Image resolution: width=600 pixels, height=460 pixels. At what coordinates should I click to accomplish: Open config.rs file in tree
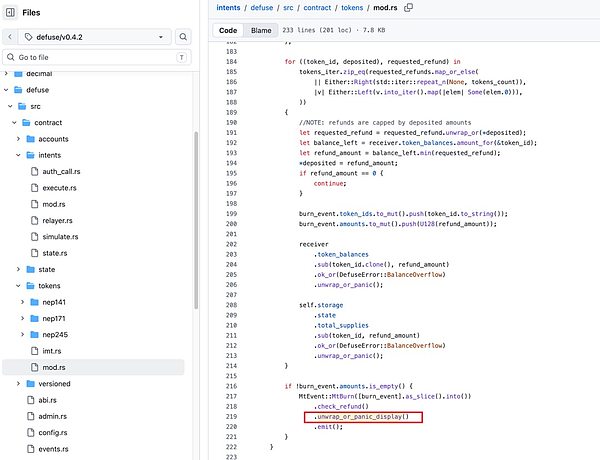tap(53, 433)
